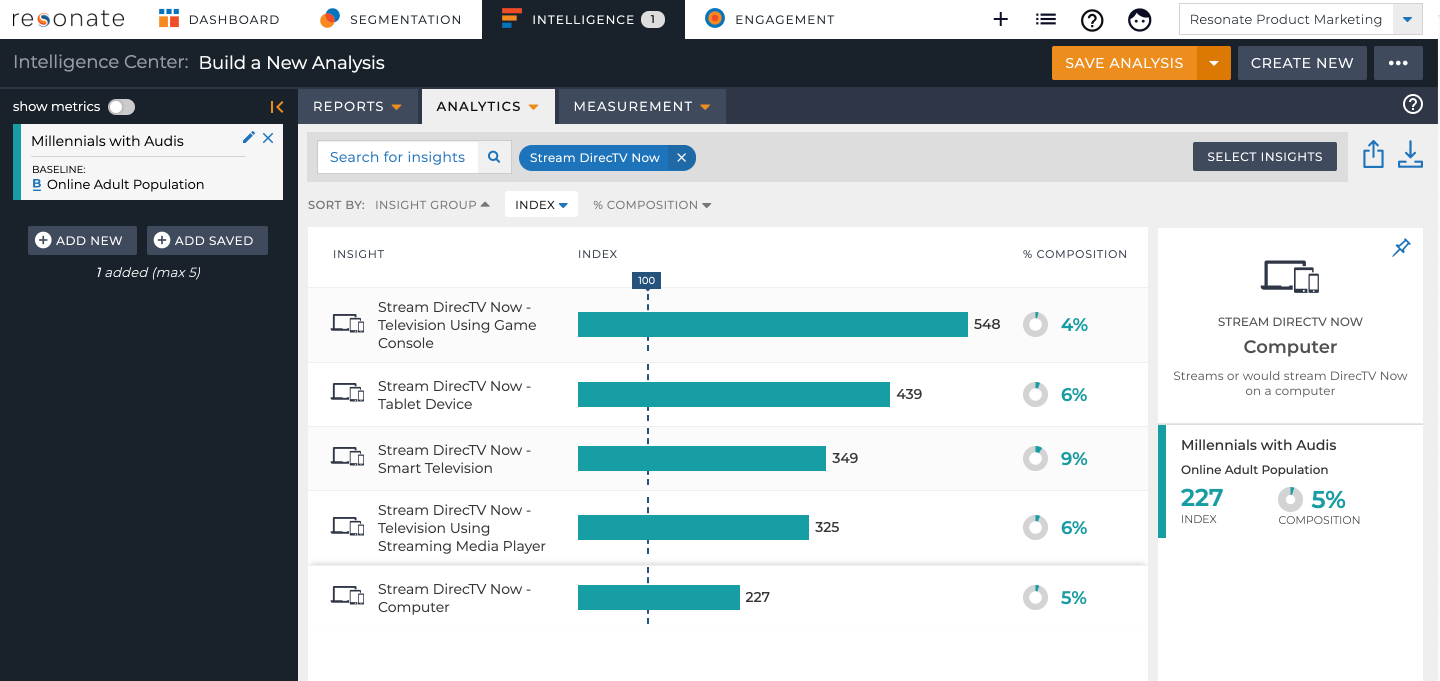
Task: Expand the Save Analysis options arrow
Action: [1214, 63]
